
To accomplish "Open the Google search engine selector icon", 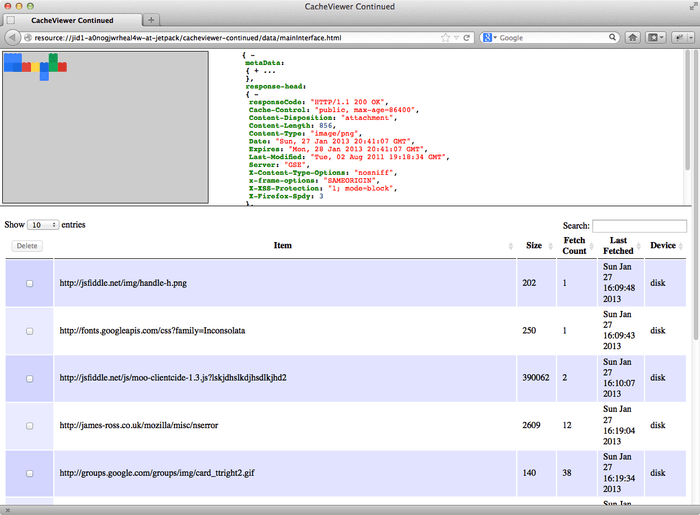I will (488, 38).
